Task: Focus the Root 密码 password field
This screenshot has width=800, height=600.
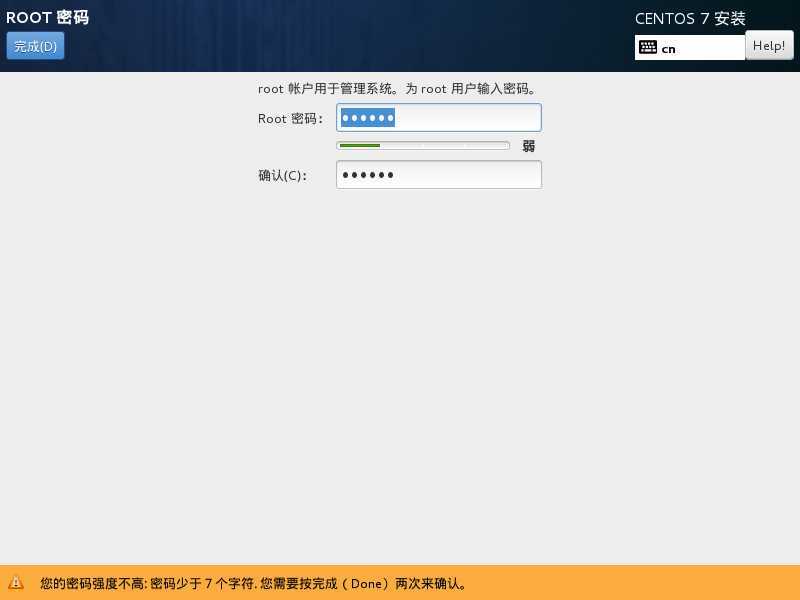Action: coord(439,118)
